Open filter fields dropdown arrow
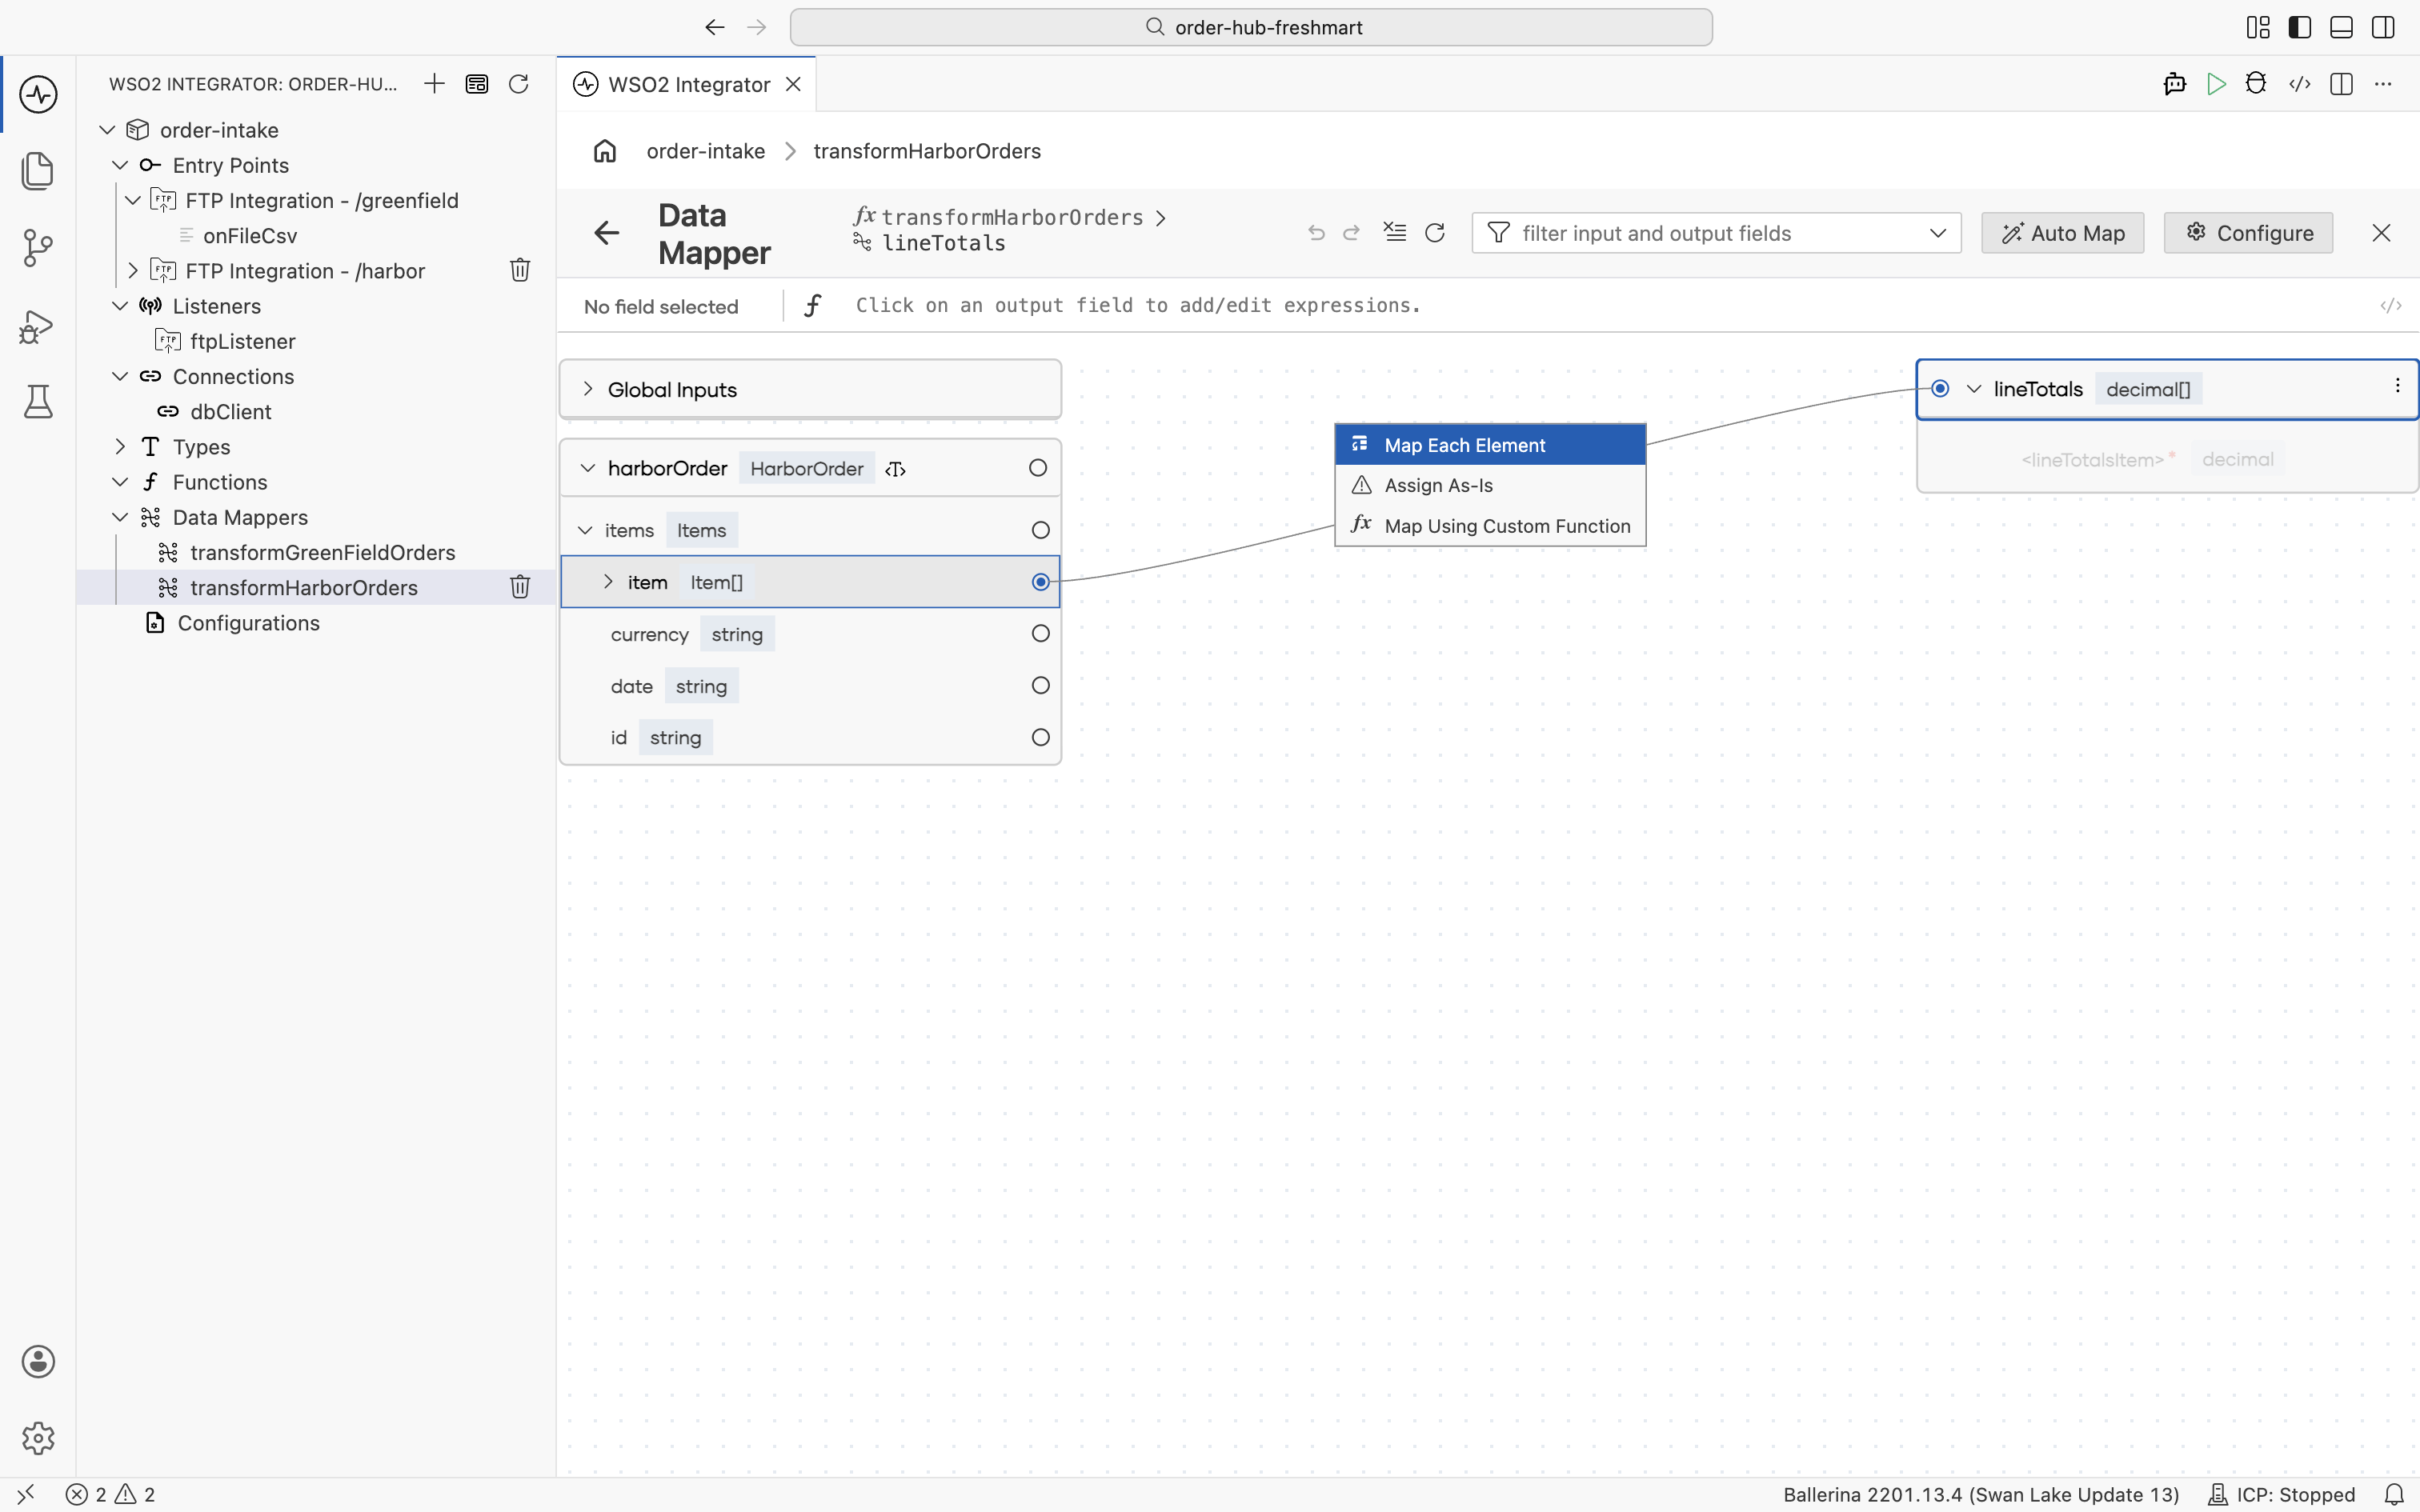 pyautogui.click(x=1937, y=233)
